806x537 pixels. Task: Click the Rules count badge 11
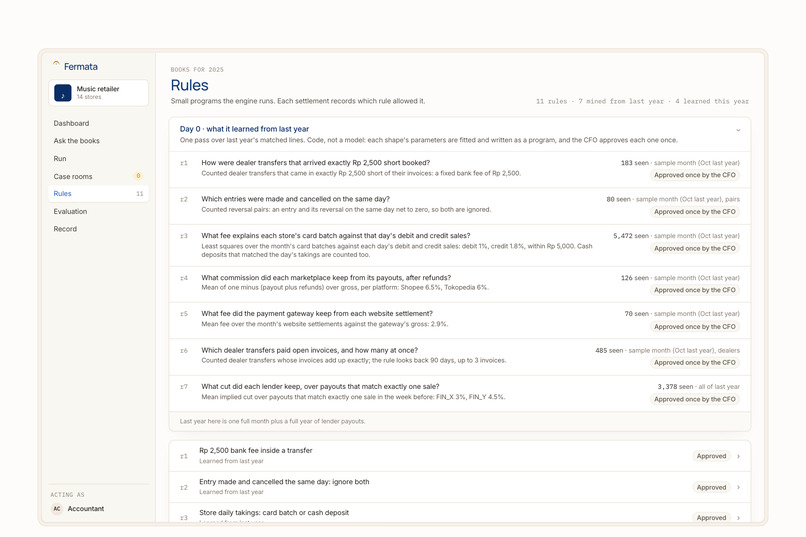point(140,194)
